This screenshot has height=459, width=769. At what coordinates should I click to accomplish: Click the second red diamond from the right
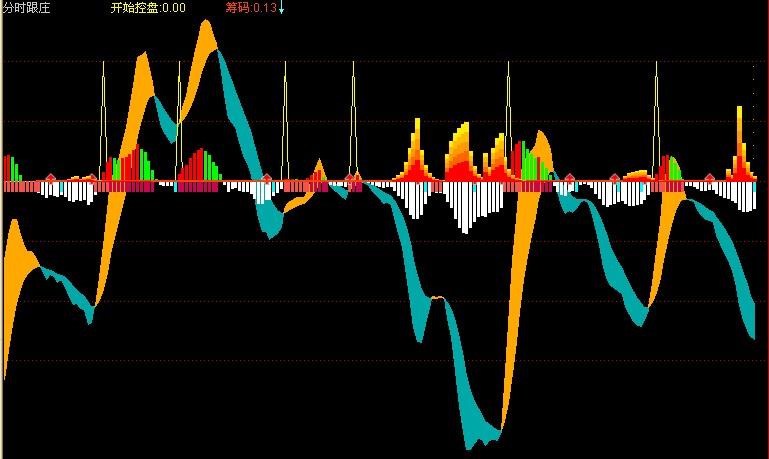(x=614, y=178)
